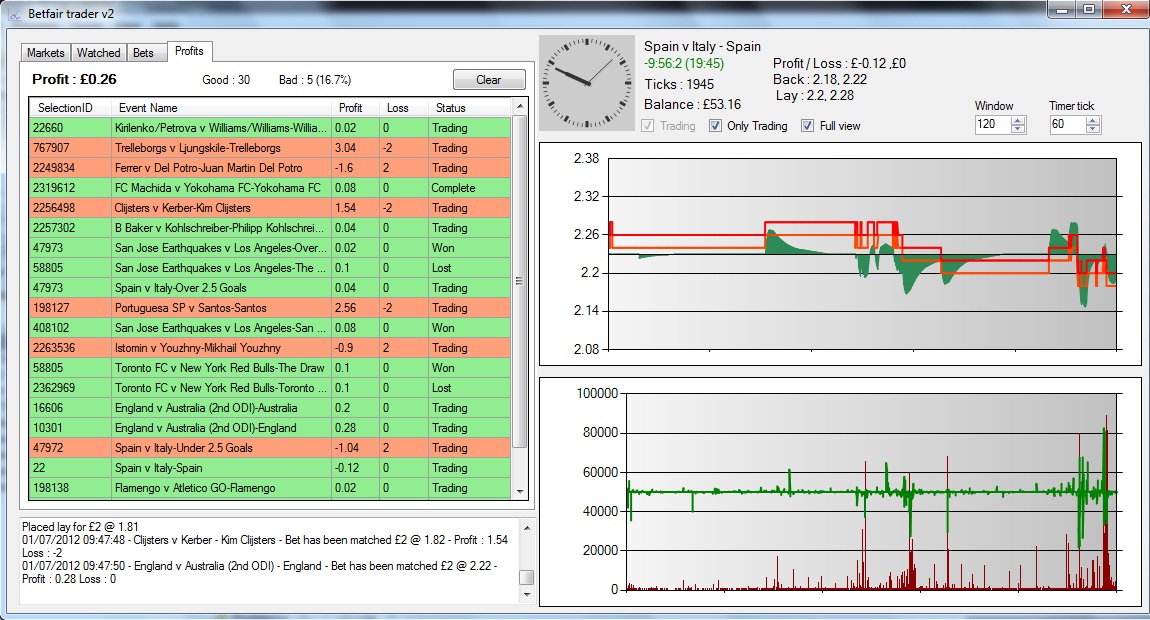
Task: Click the Ticks : 1945 label
Action: 679,84
